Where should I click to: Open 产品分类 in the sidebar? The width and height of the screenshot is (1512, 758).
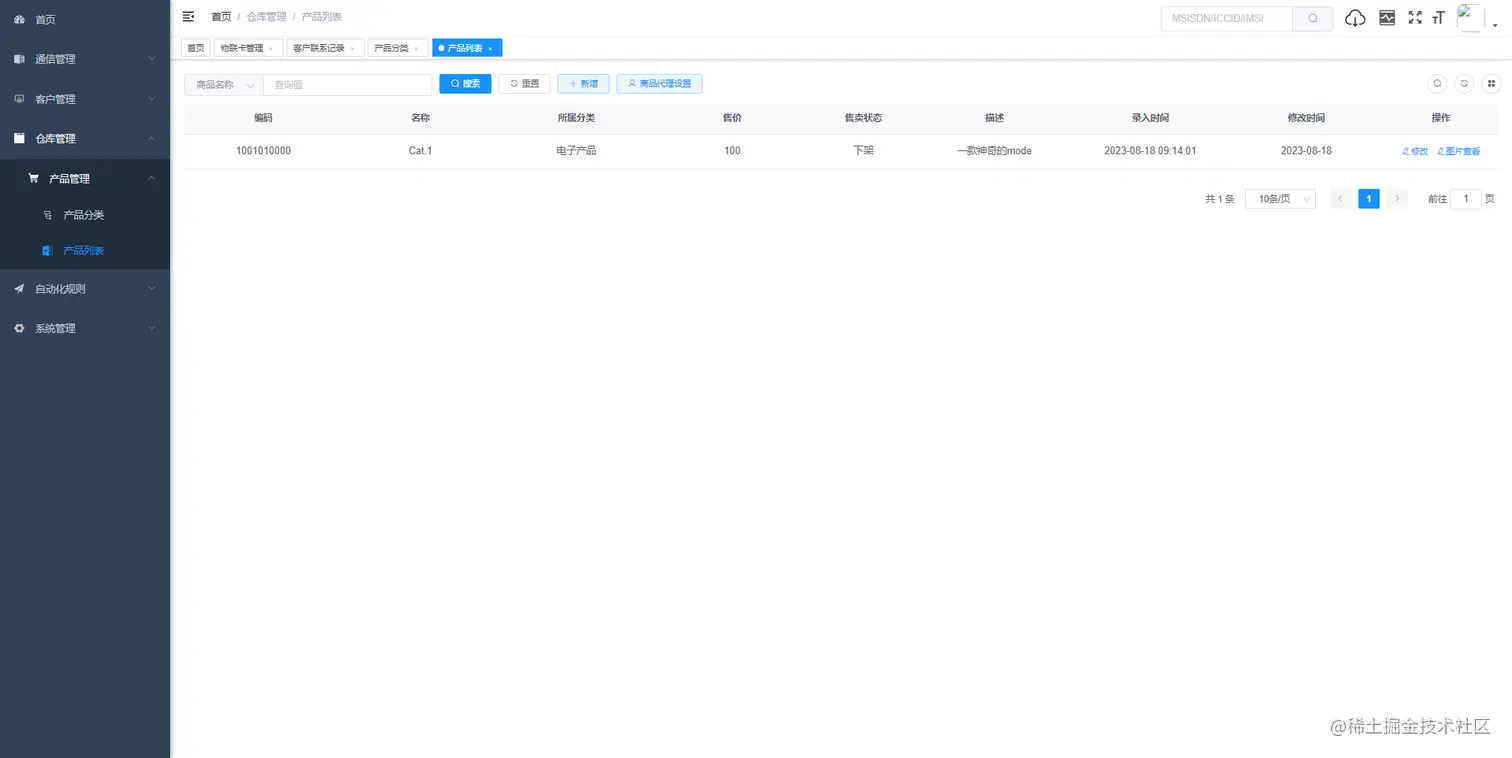tap(85, 215)
